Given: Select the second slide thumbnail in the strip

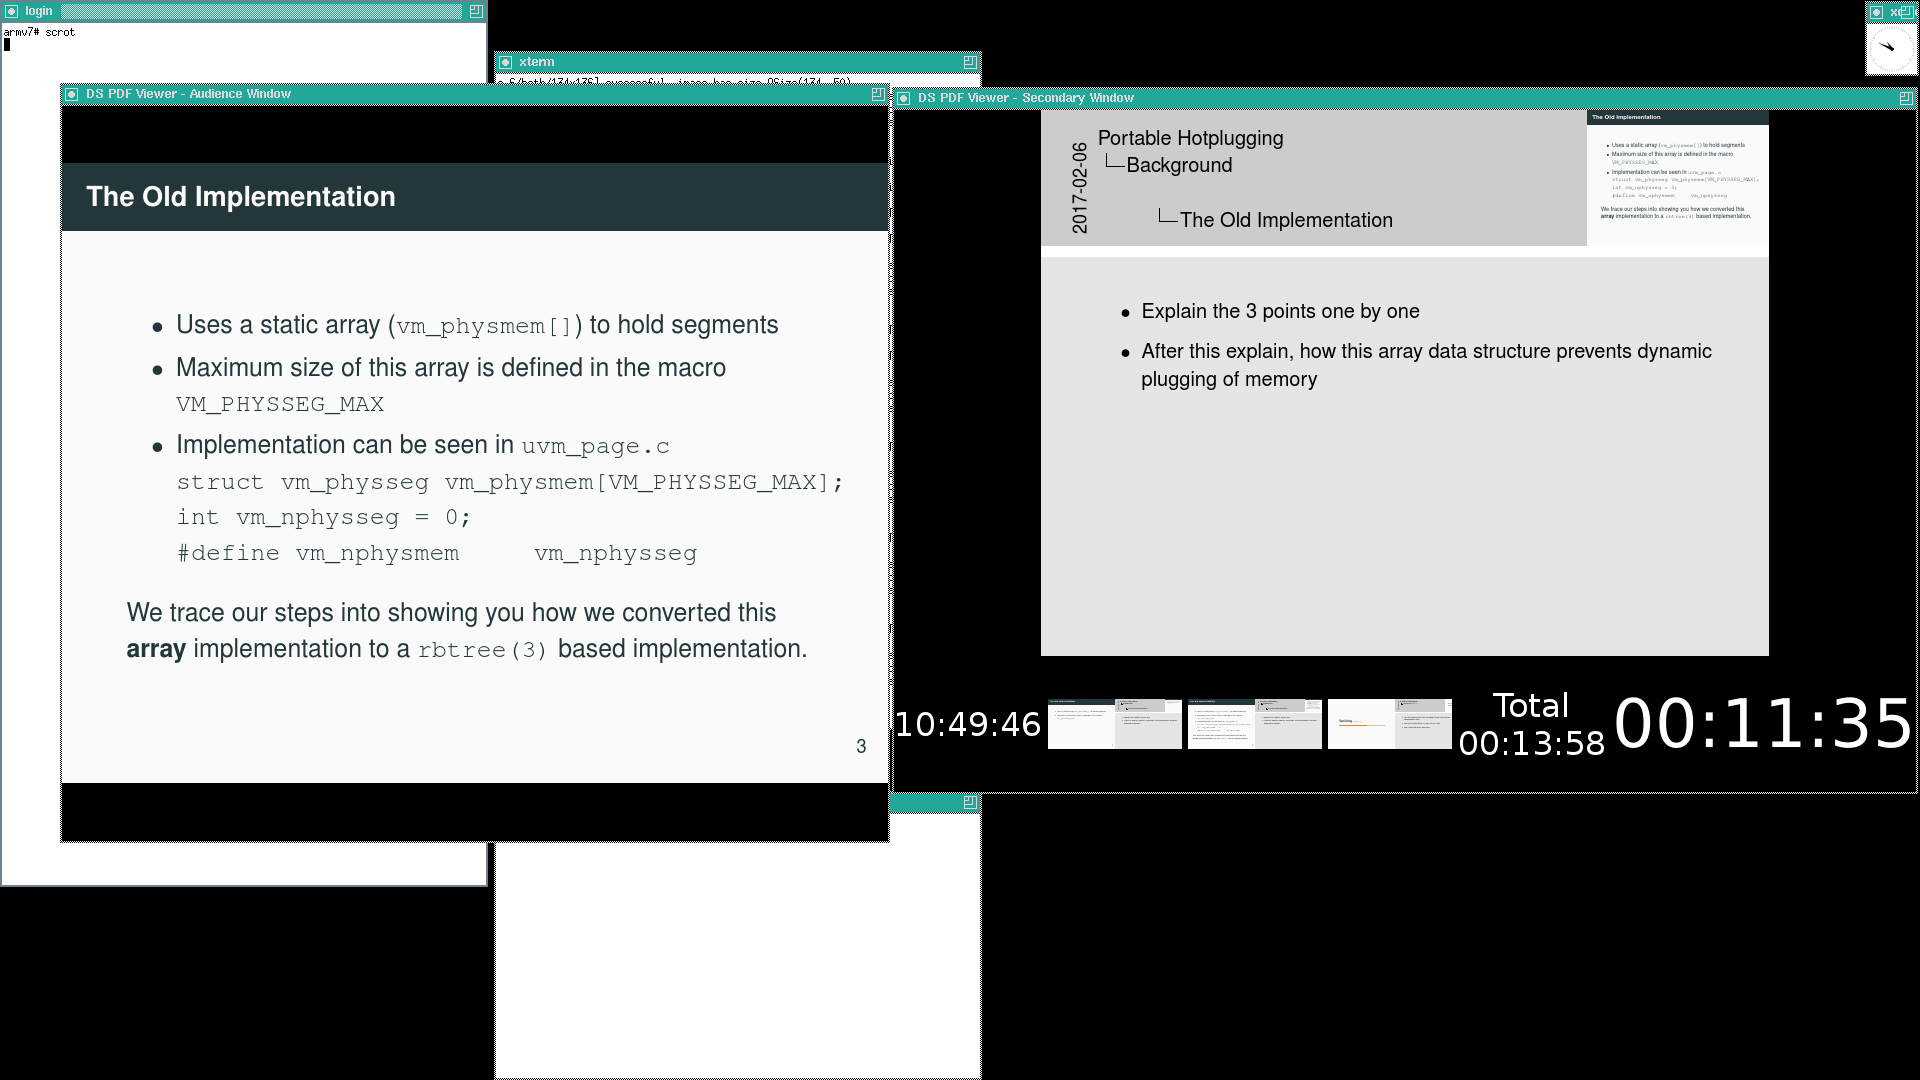Looking at the screenshot, I should click(1254, 723).
